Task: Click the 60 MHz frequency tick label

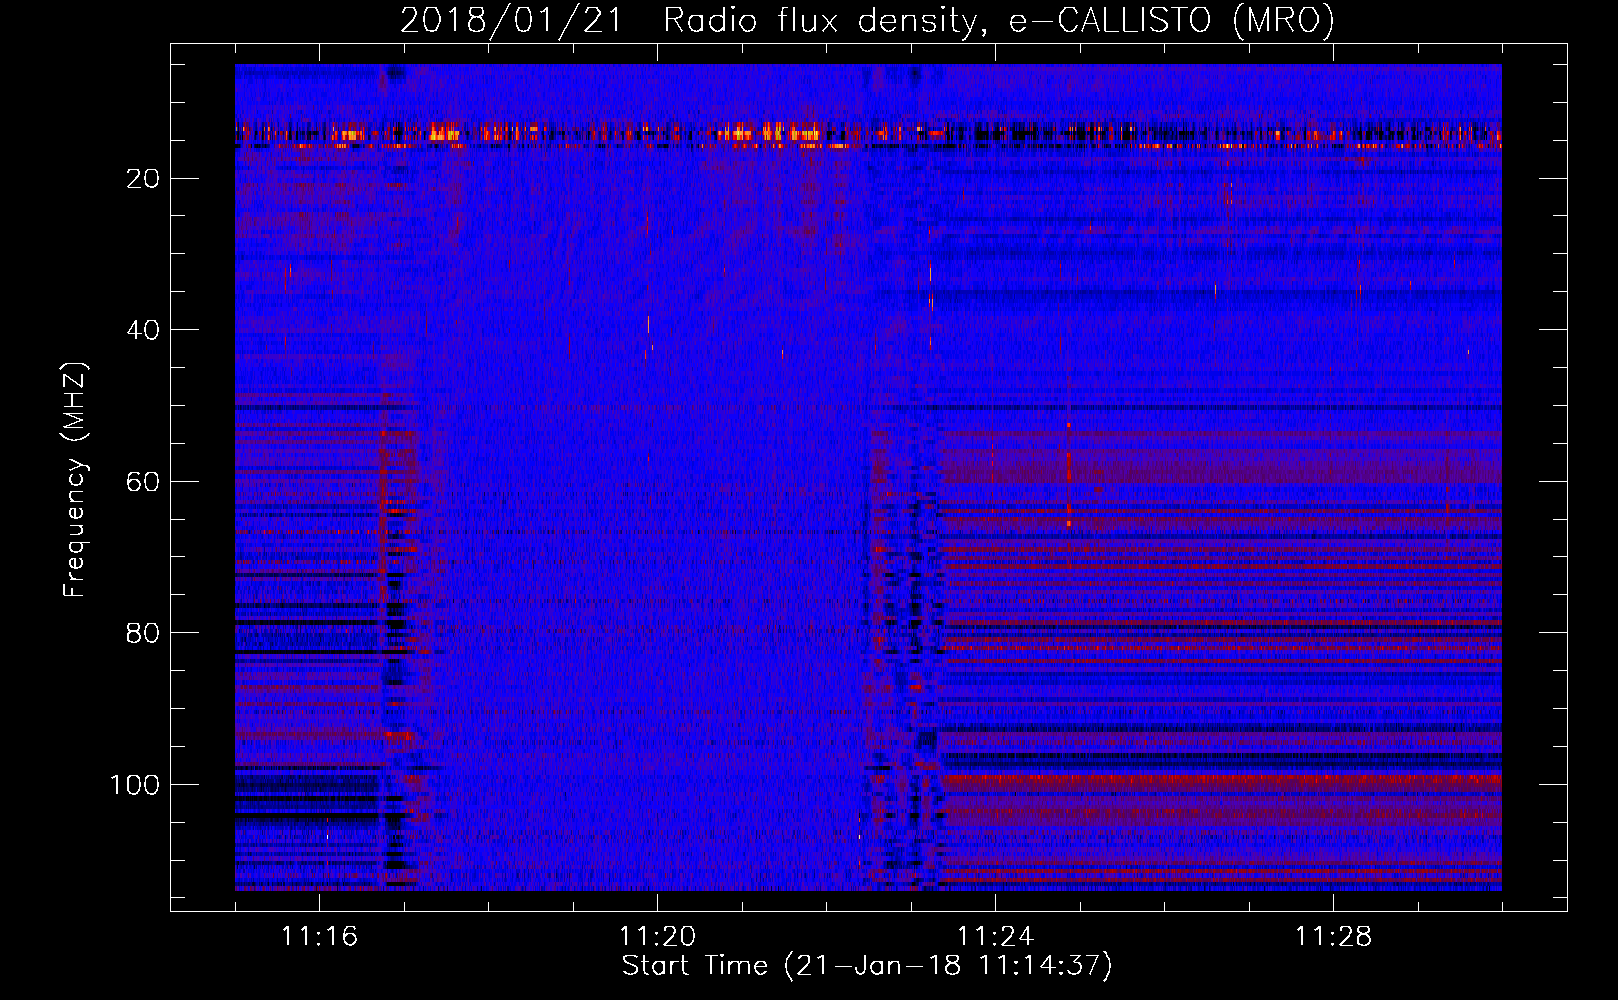Action: [144, 482]
